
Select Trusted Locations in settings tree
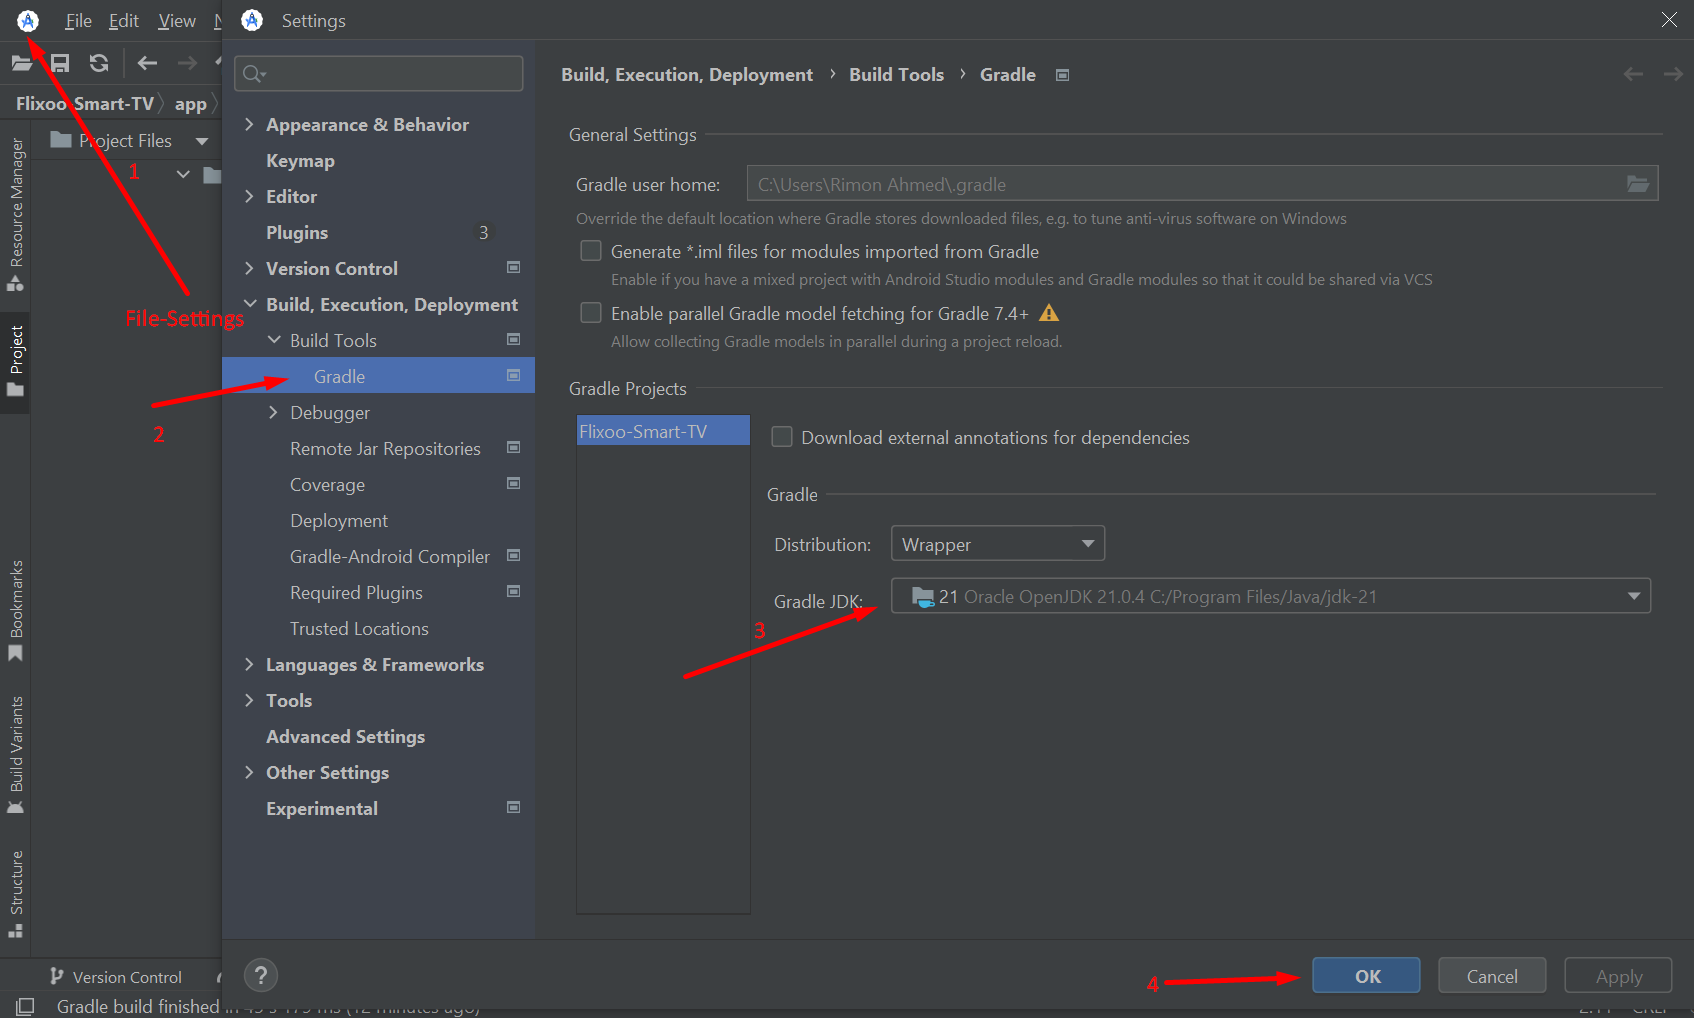pyautogui.click(x=359, y=629)
